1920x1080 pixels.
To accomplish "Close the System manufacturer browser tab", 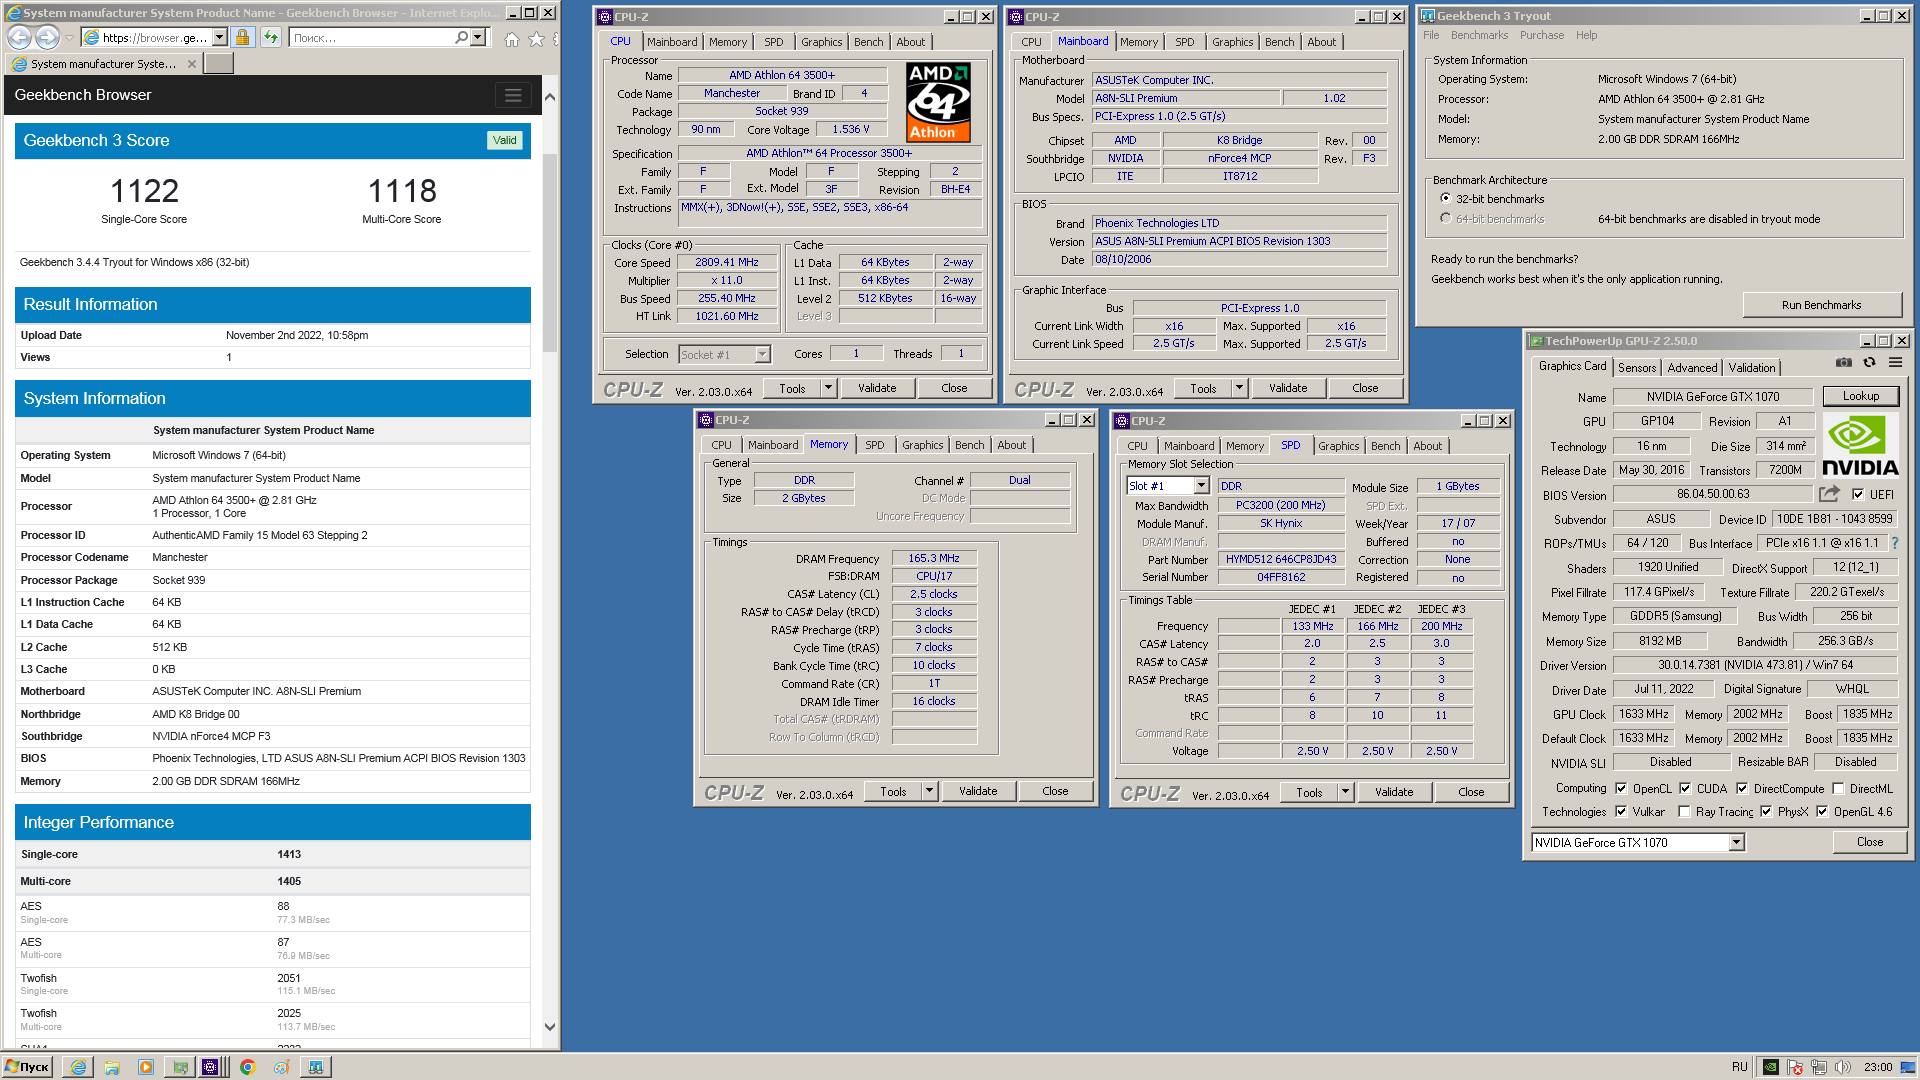I will [192, 64].
